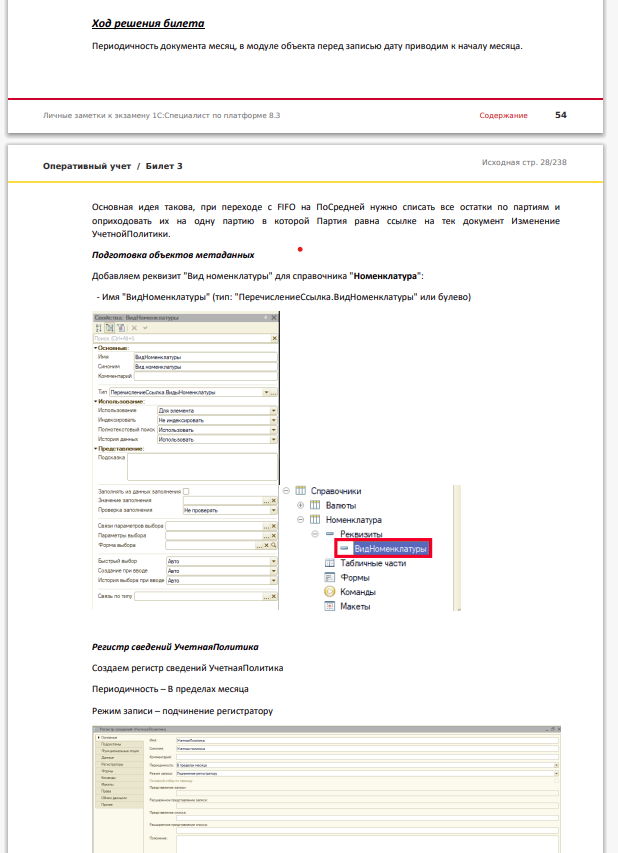618x853 pixels.
Task: Click the magnifier icon beside Форма выбора
Action: point(274,545)
